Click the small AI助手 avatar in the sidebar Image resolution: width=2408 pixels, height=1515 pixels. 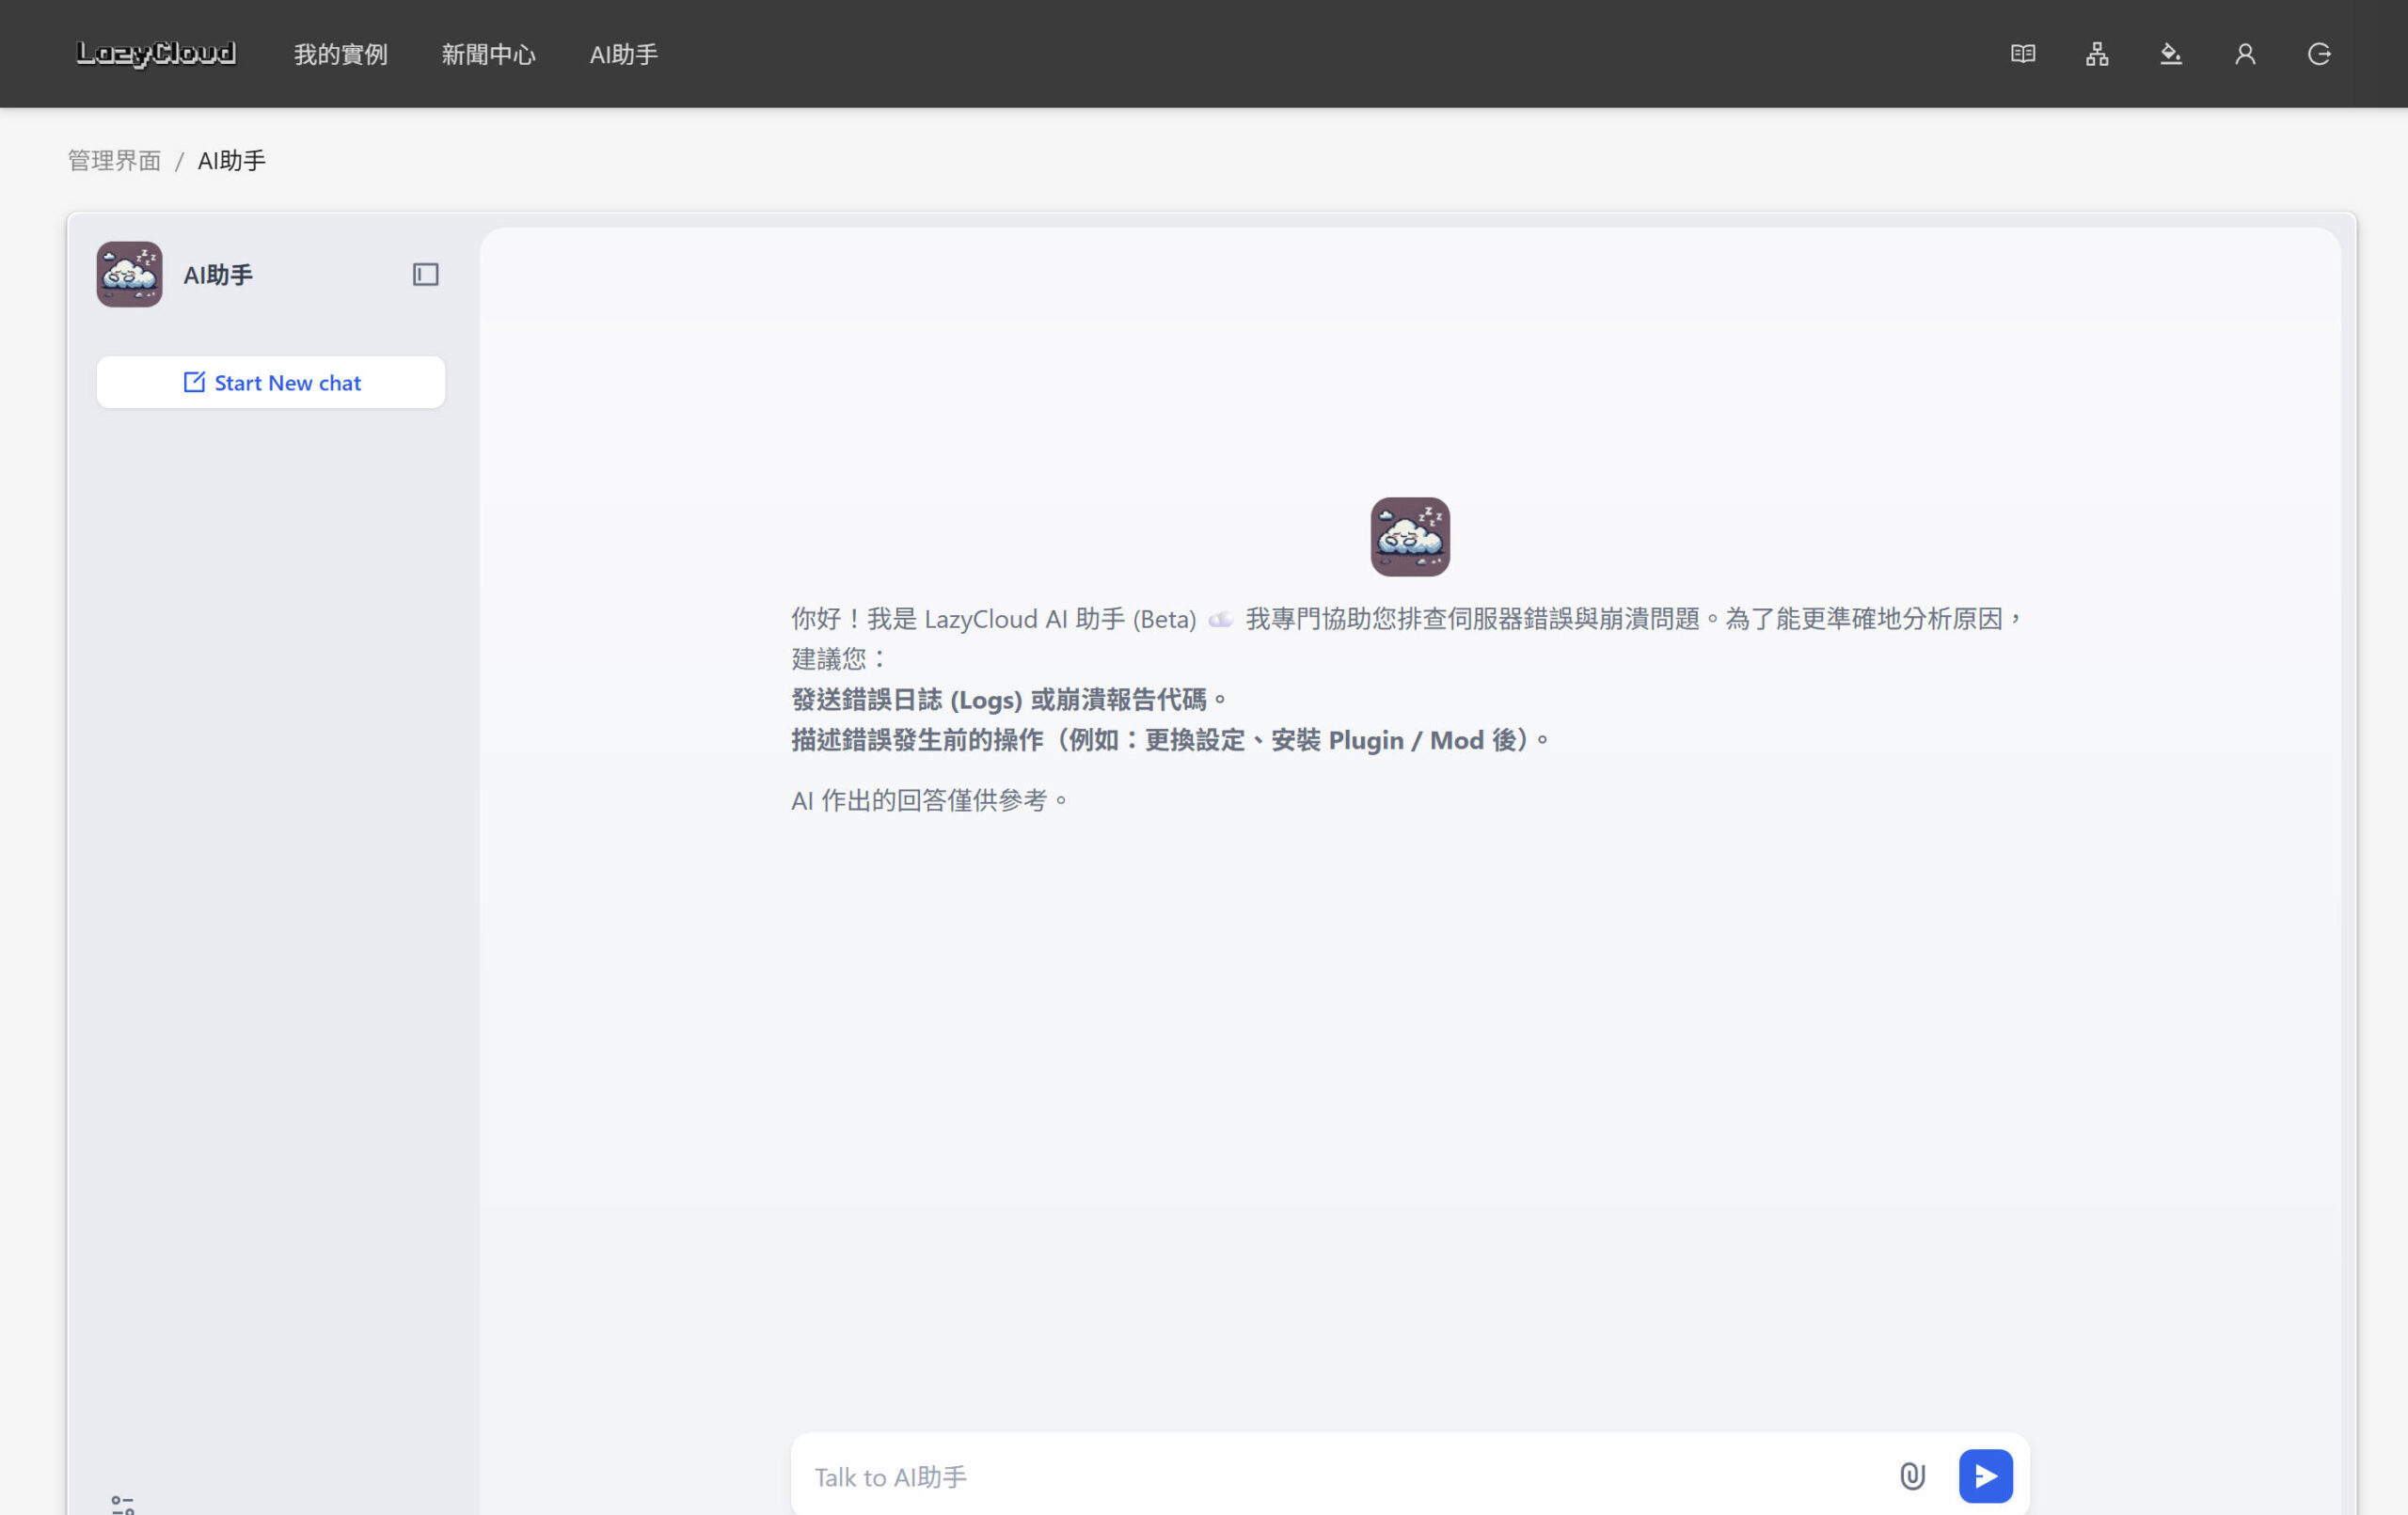128,274
